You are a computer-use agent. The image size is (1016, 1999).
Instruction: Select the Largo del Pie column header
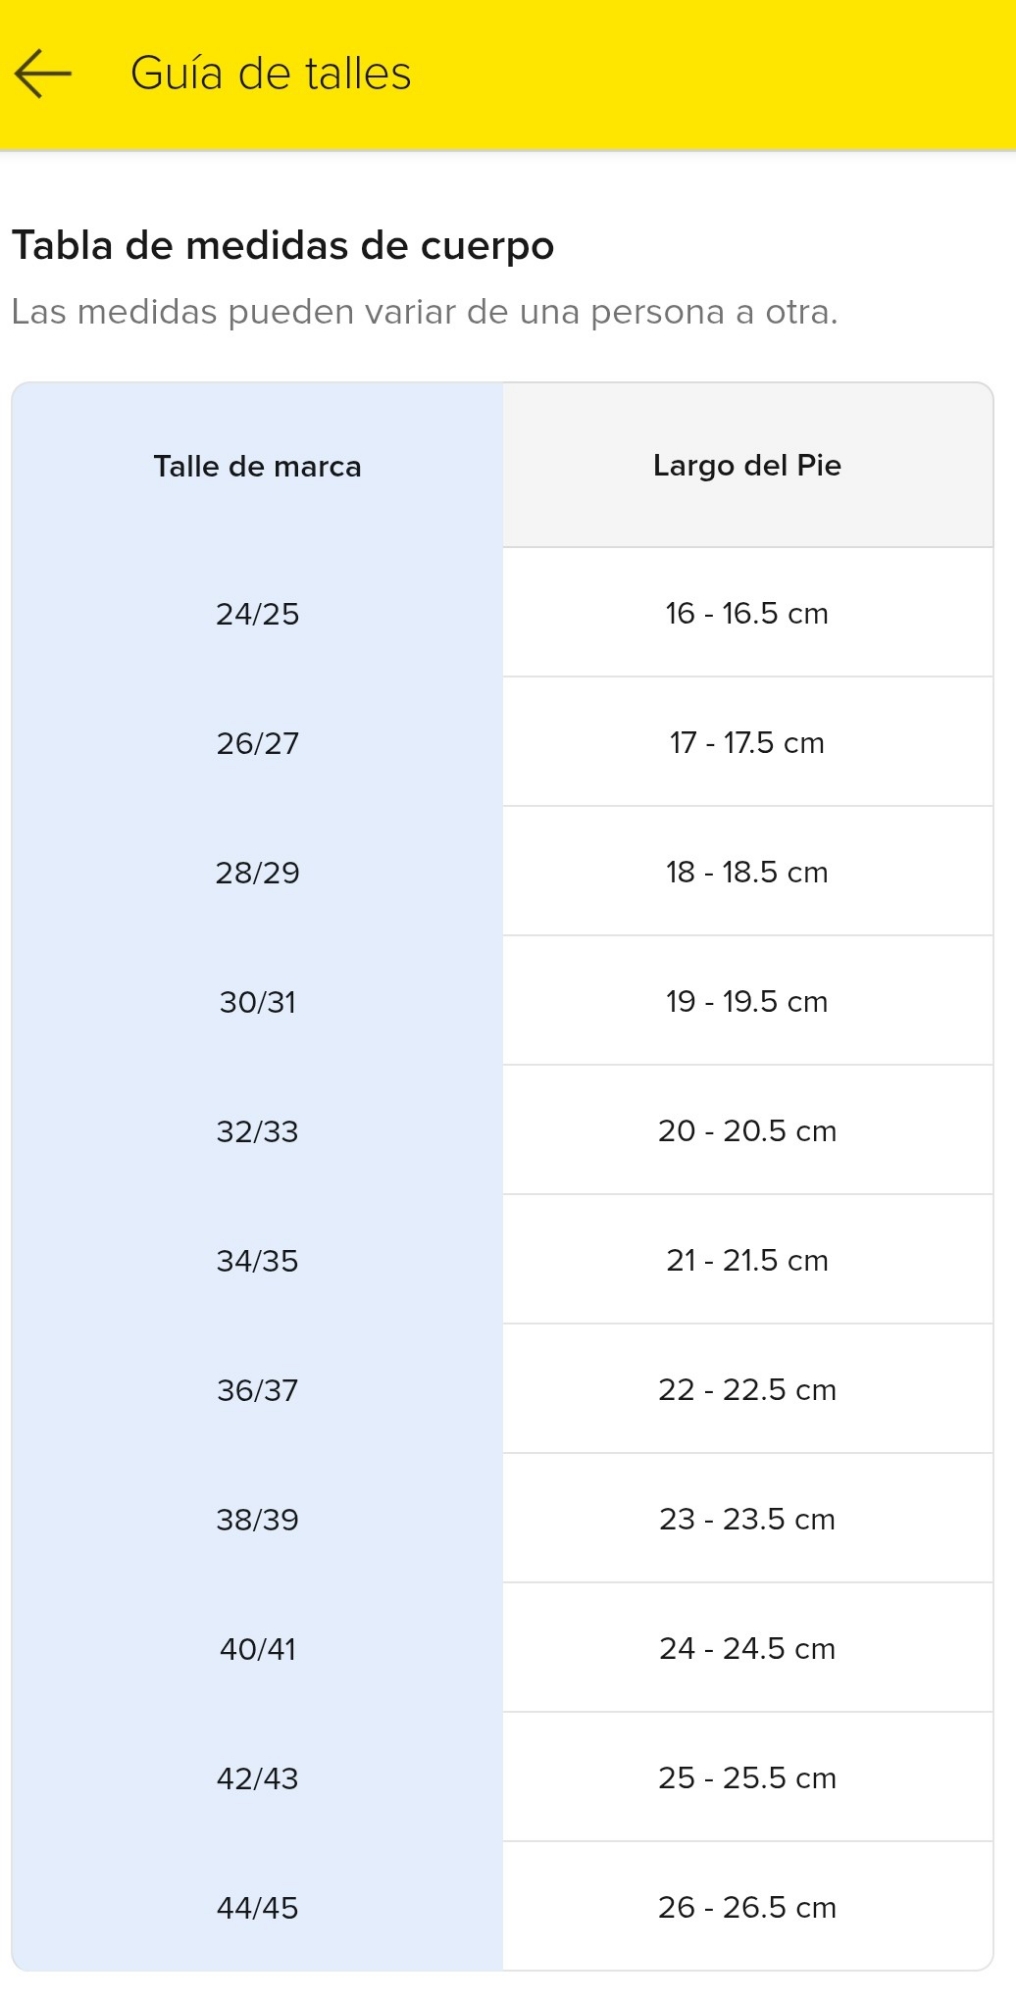click(747, 466)
